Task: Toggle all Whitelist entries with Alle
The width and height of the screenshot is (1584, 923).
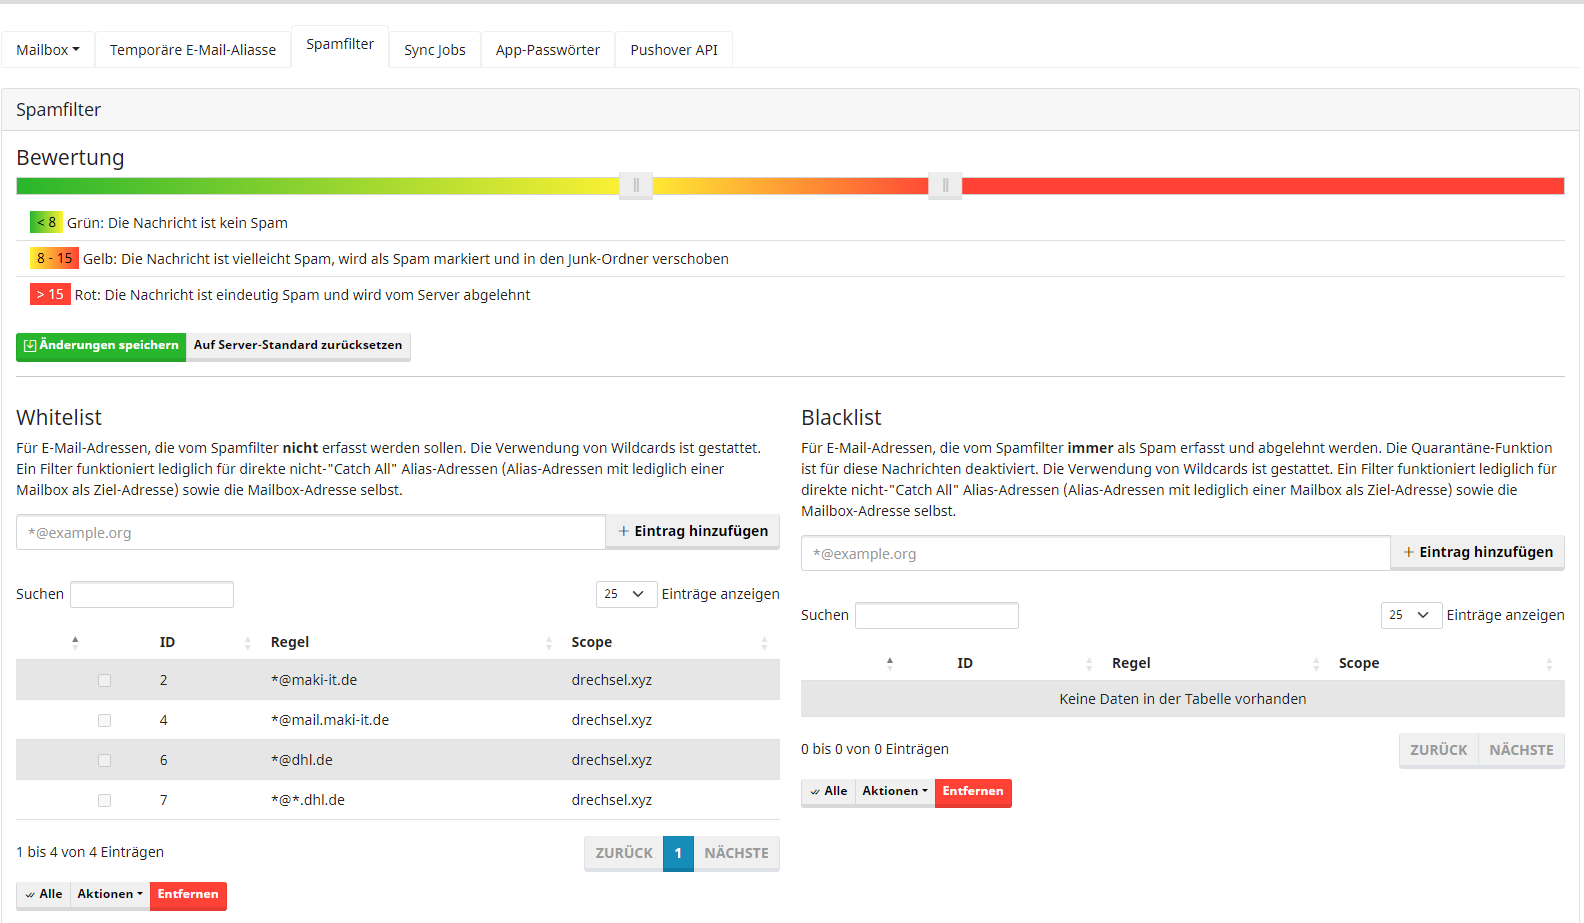Action: (44, 895)
